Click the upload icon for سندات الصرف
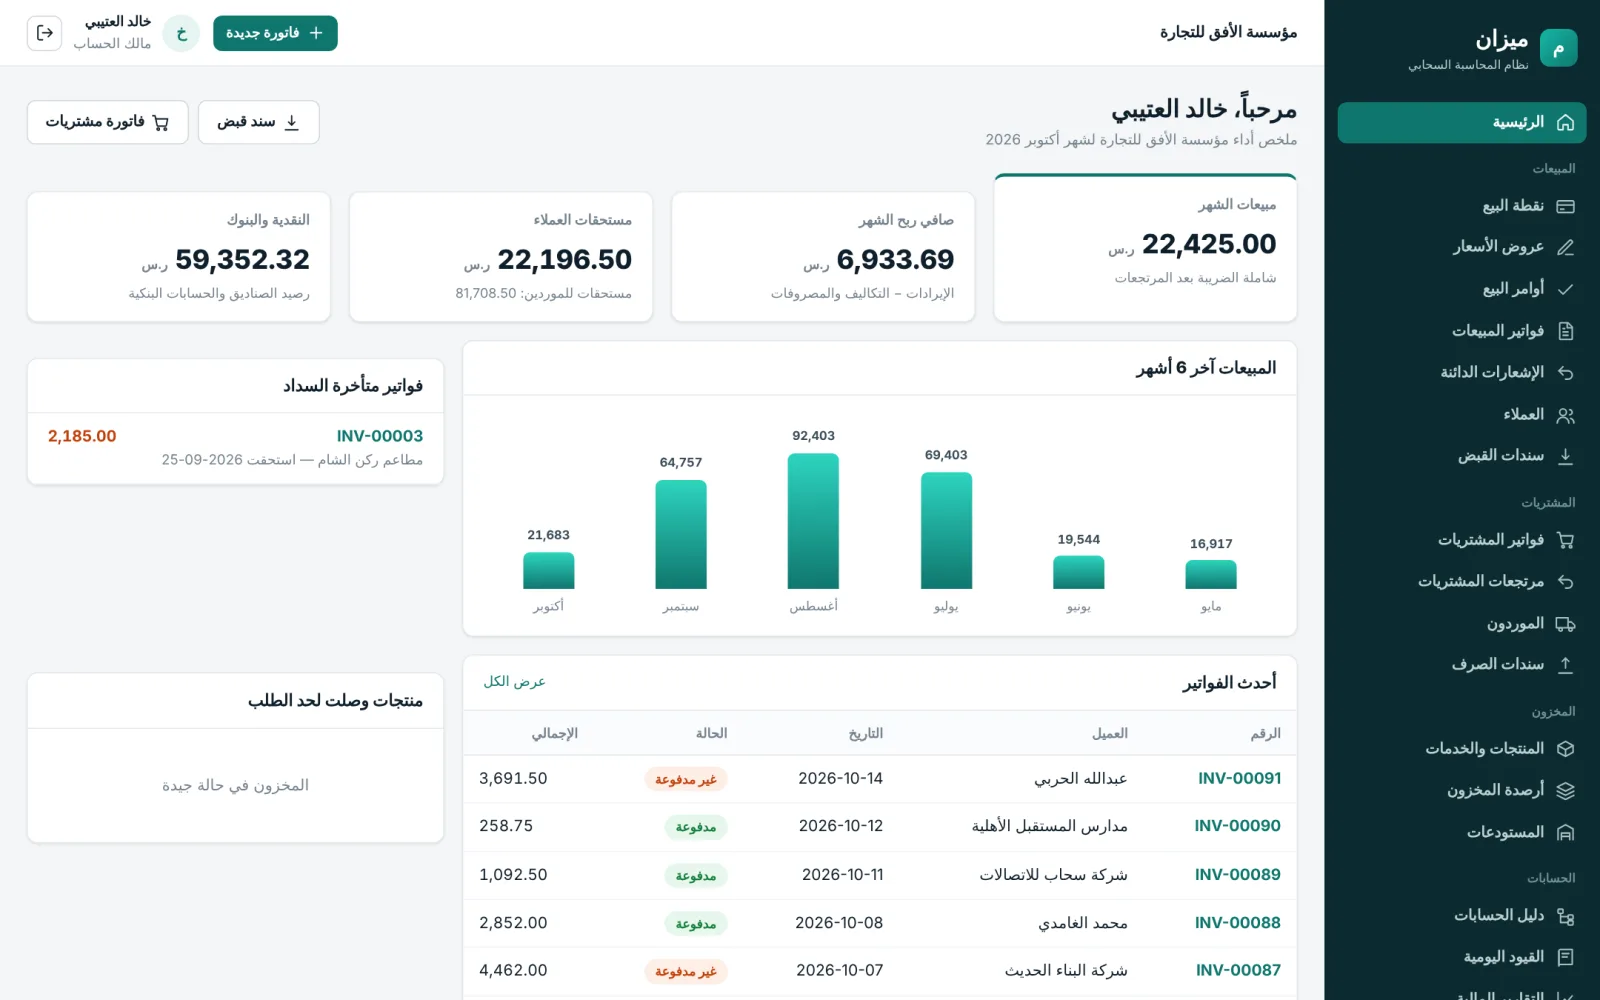 coord(1565,665)
